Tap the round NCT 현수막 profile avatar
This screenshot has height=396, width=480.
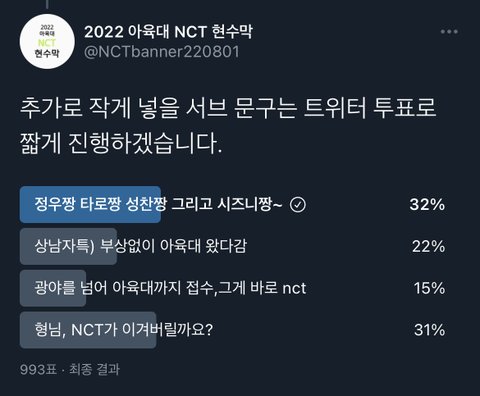coord(47,42)
